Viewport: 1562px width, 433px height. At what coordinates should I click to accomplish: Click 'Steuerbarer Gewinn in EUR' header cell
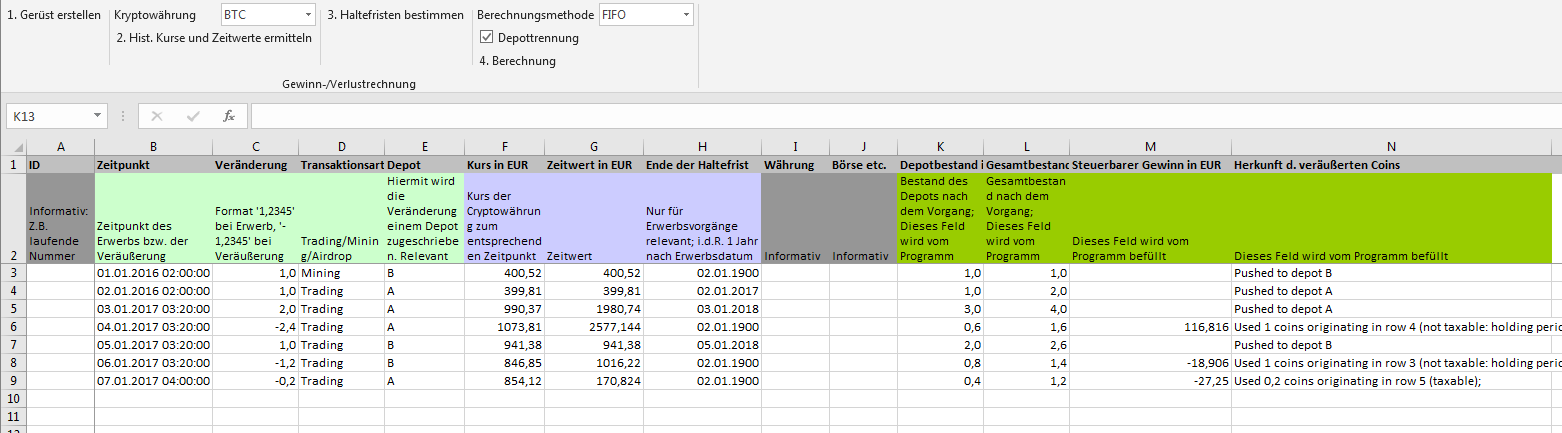(x=1150, y=164)
